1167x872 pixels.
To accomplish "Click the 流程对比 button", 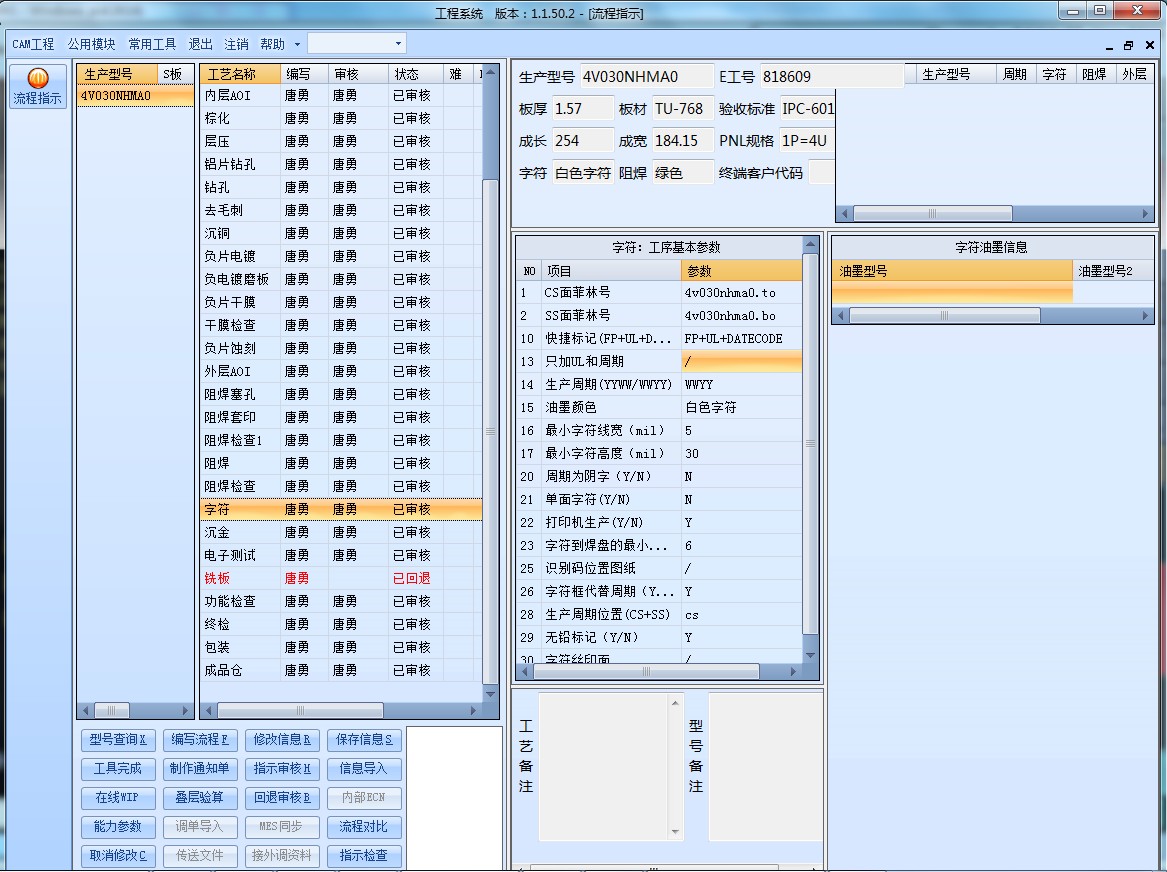I will coord(364,827).
